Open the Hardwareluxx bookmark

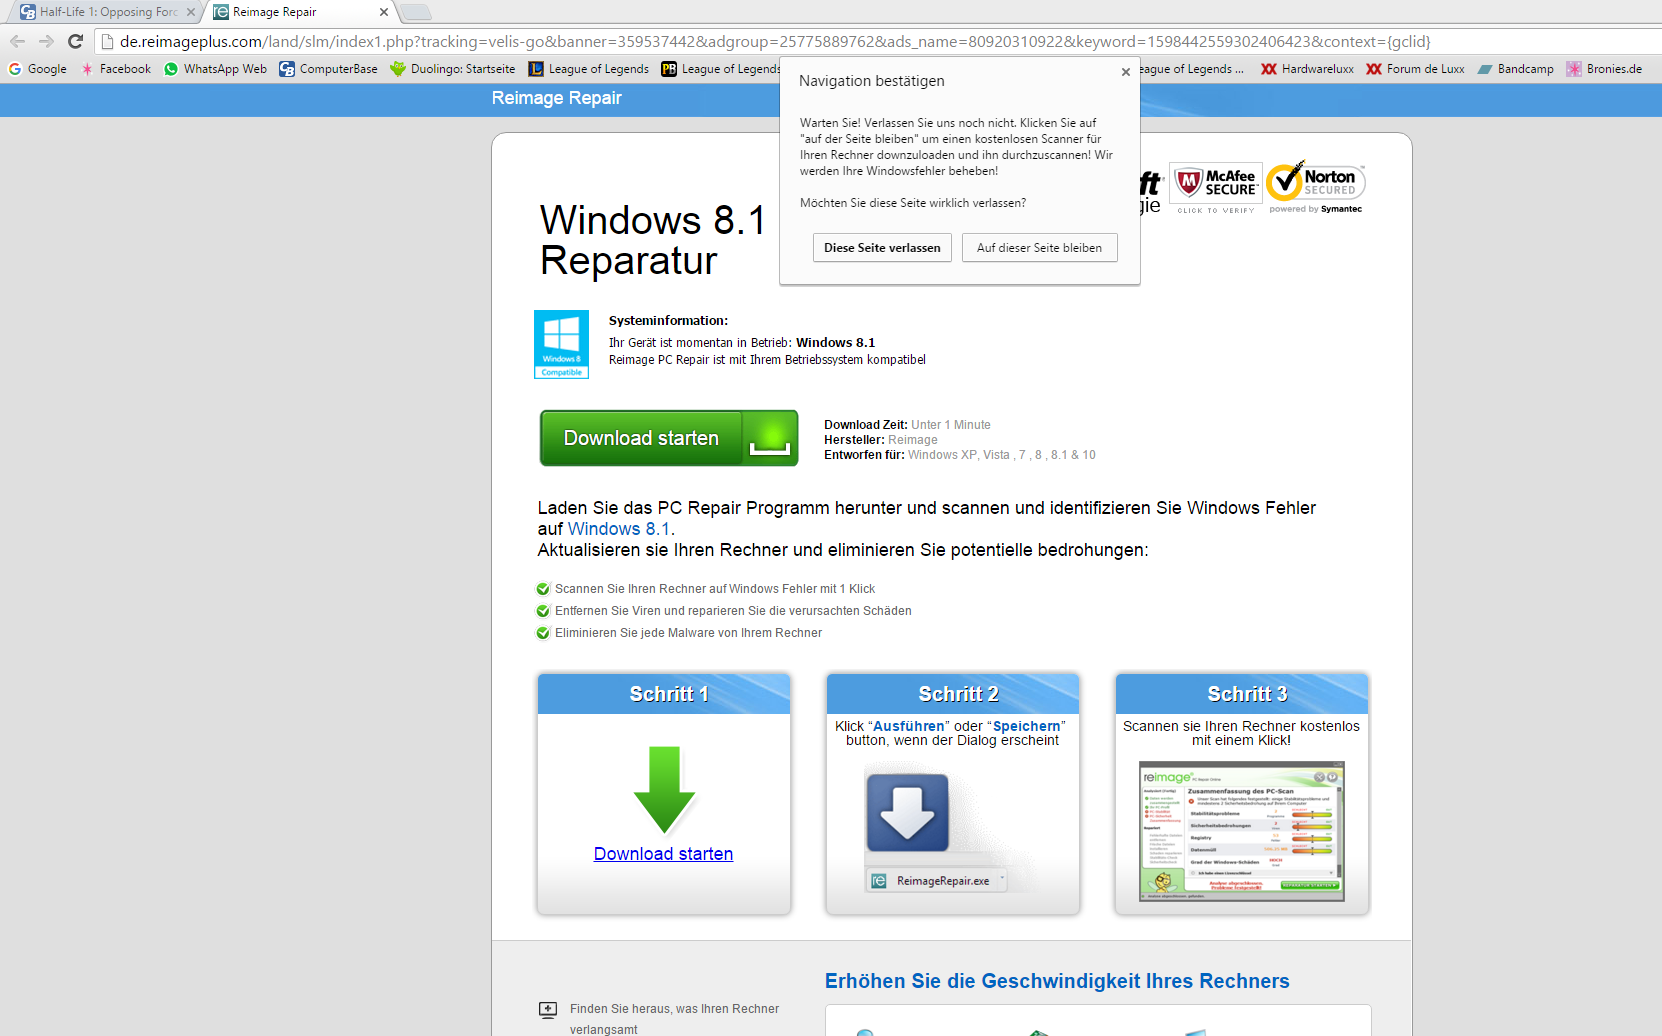coord(1307,69)
